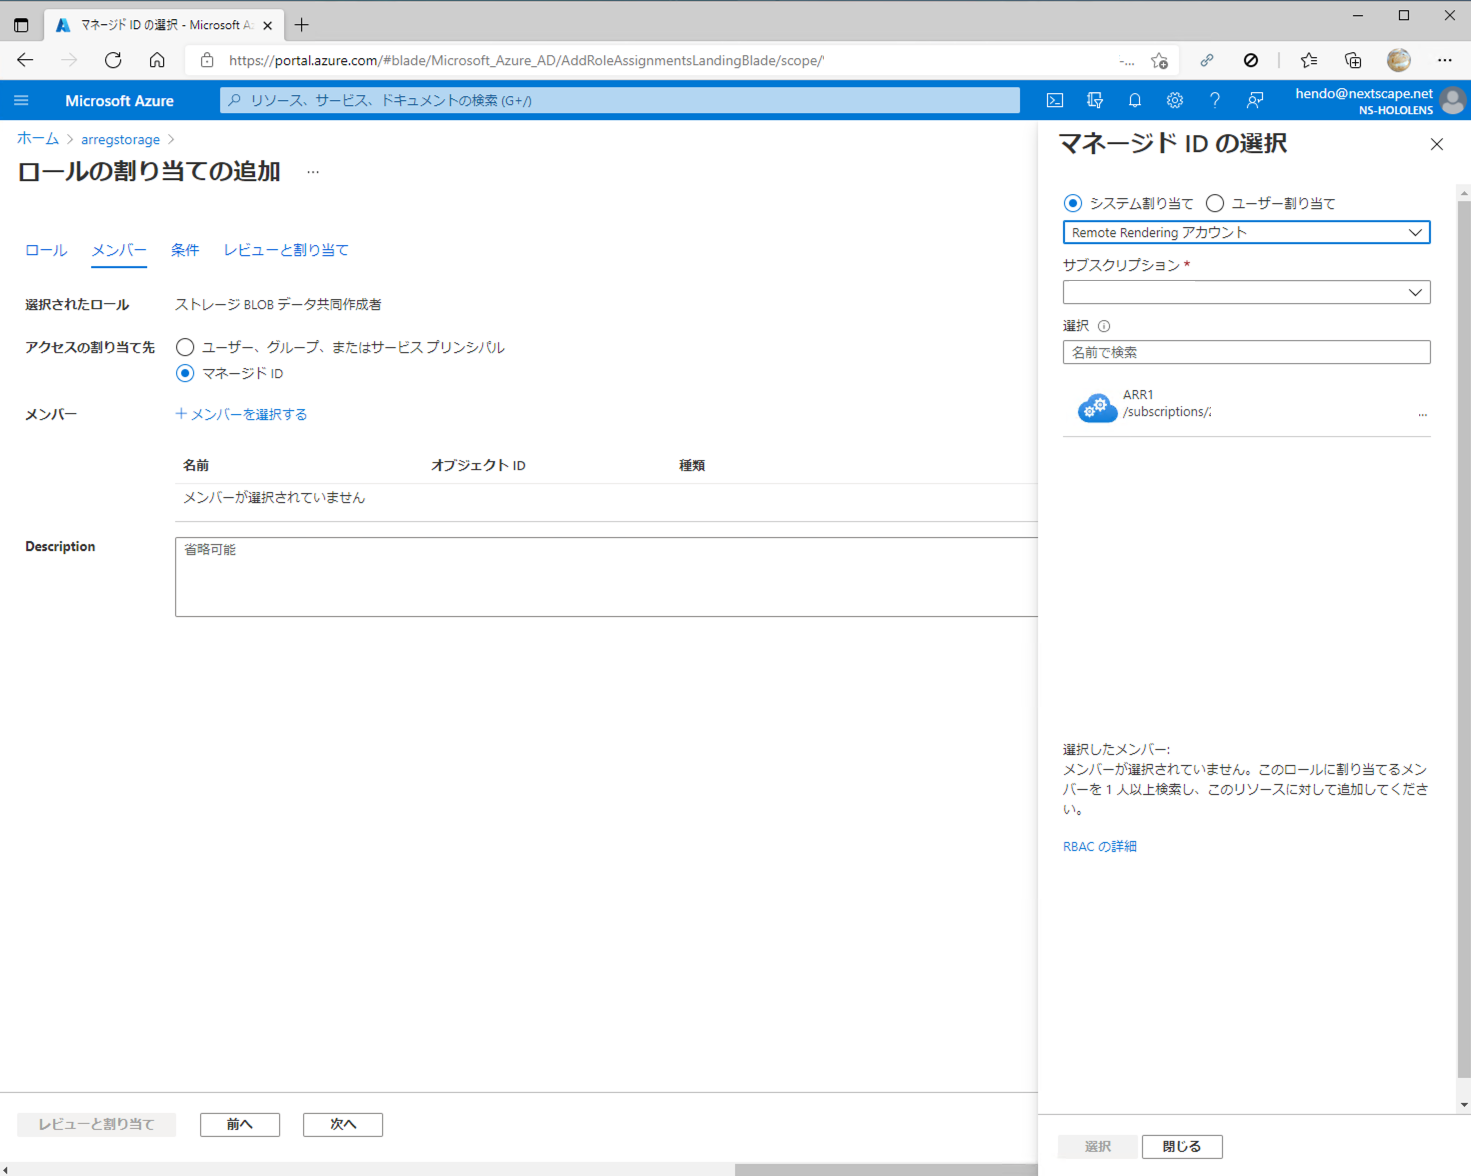
Task: Show info tooltip next to 選択 label
Action: tap(1104, 326)
